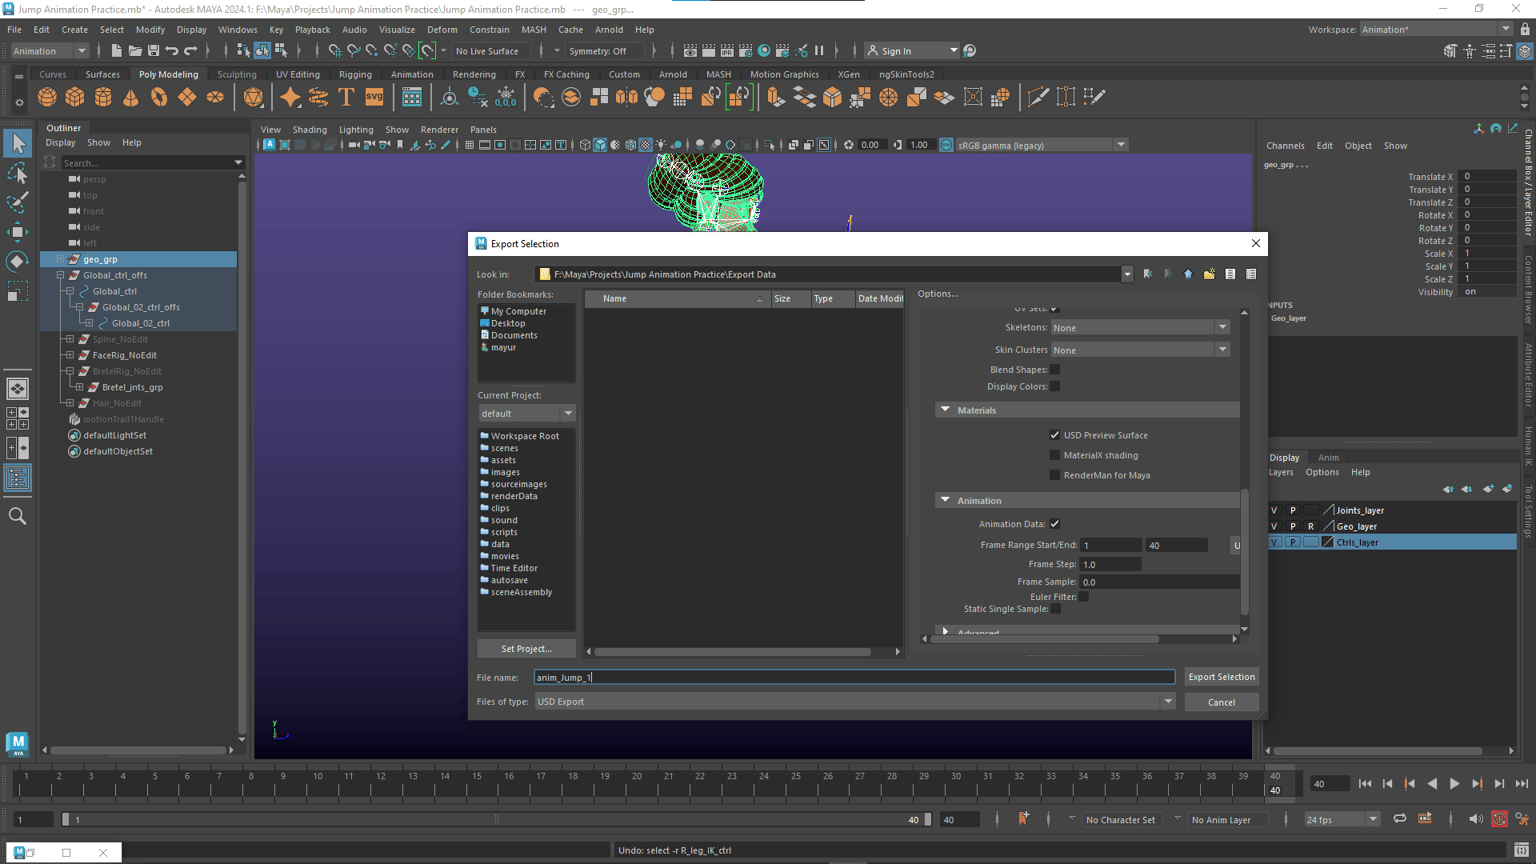Click the Redo arrow icon
The height and width of the screenshot is (864, 1536).
[191, 51]
